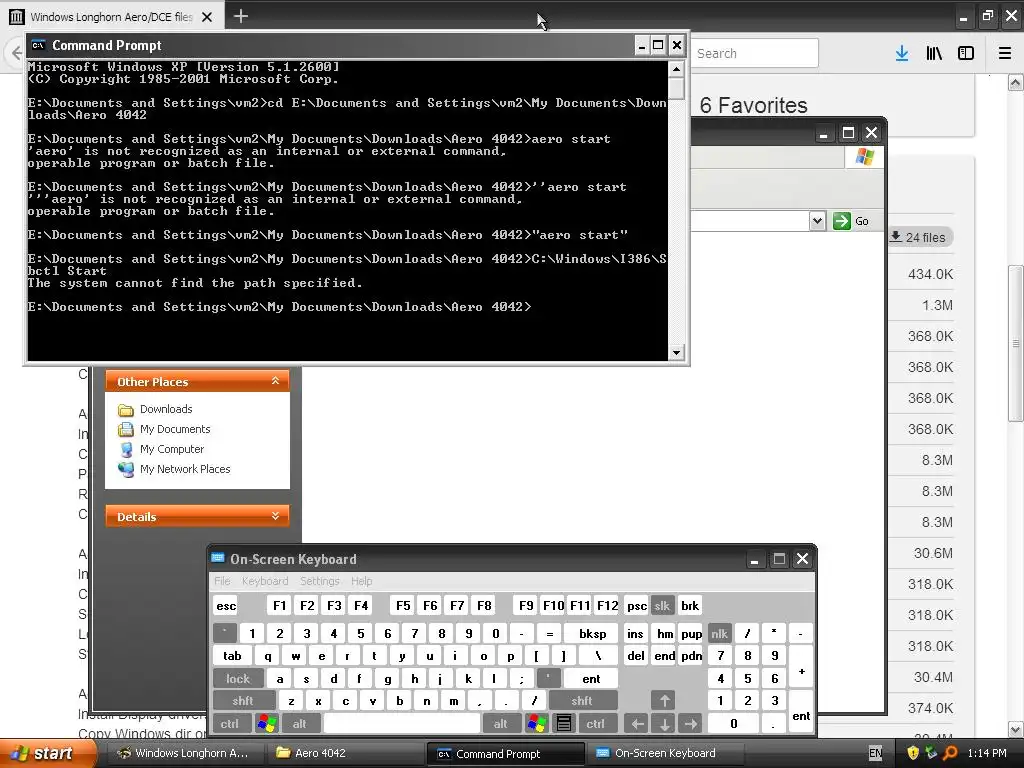
Task: Click the On-Screen Keyboard title icon
Action: (218, 558)
